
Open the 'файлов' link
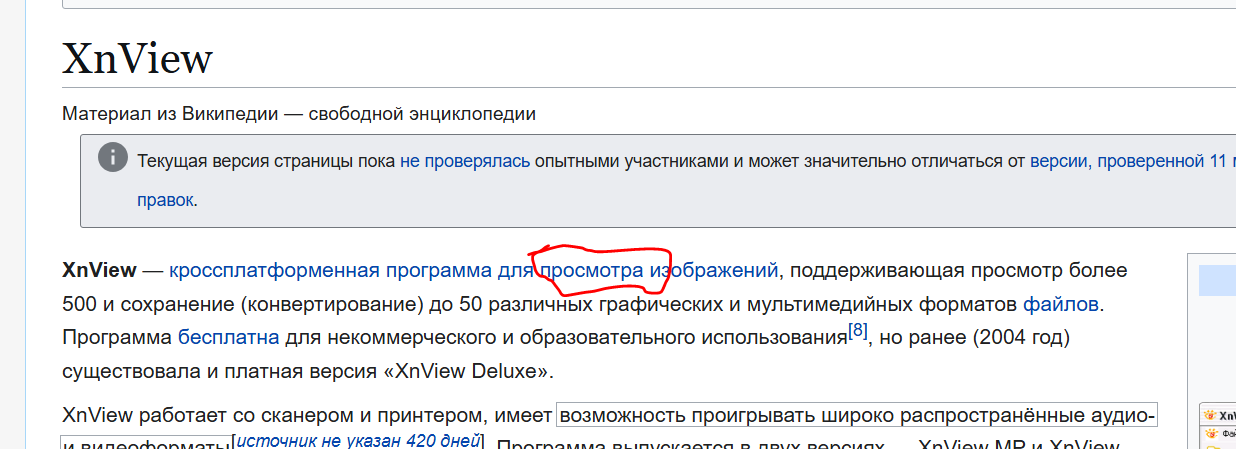click(x=1060, y=303)
